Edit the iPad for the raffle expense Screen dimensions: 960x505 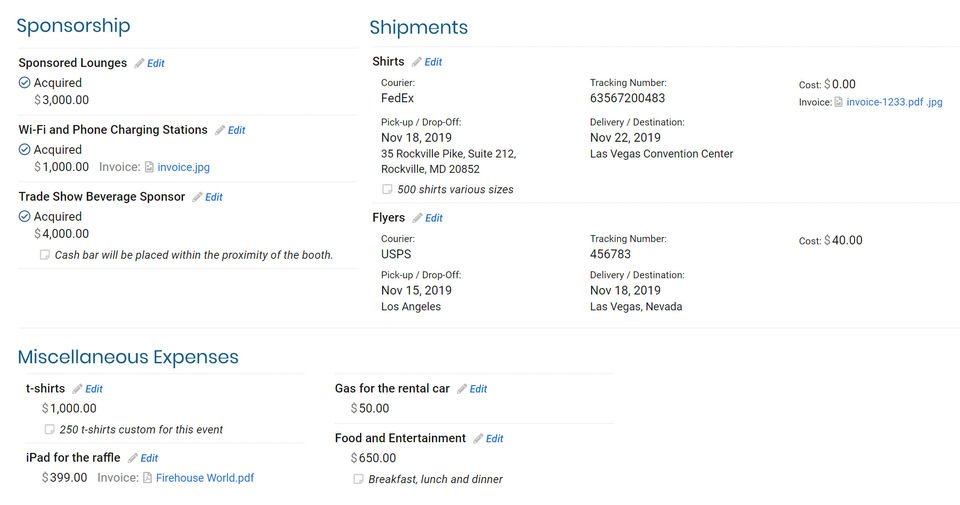(x=149, y=458)
